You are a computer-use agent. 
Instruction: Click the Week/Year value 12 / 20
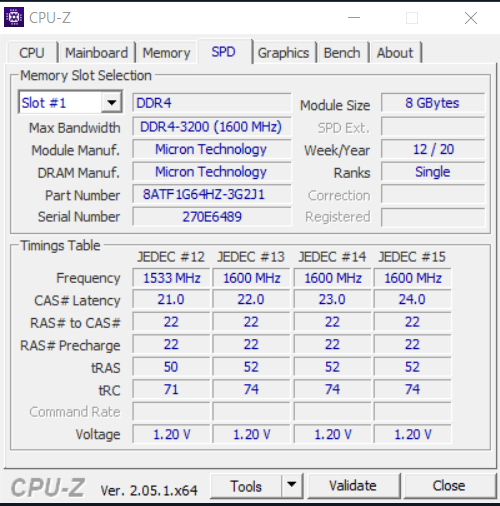433,149
